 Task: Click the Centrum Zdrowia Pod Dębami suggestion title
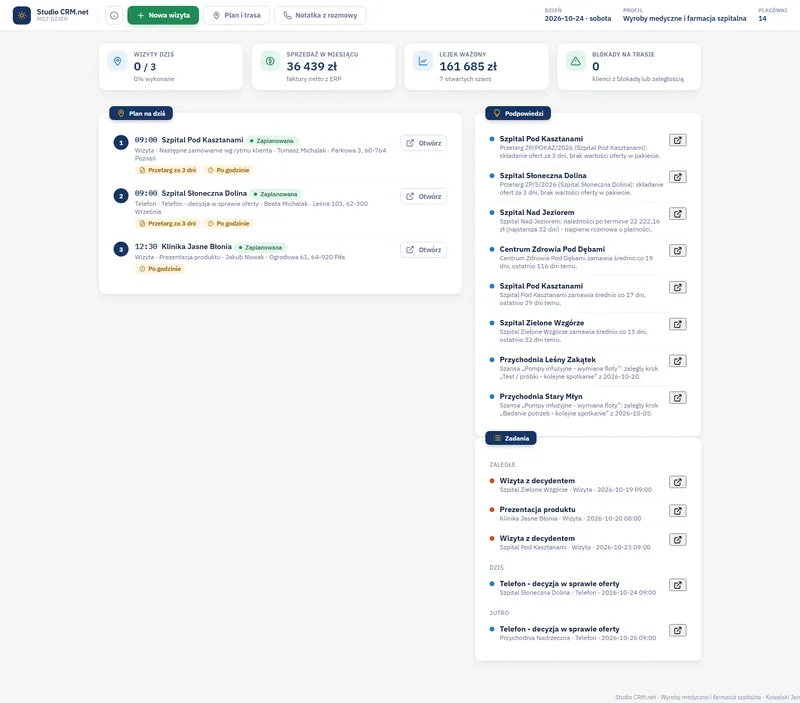pos(552,249)
